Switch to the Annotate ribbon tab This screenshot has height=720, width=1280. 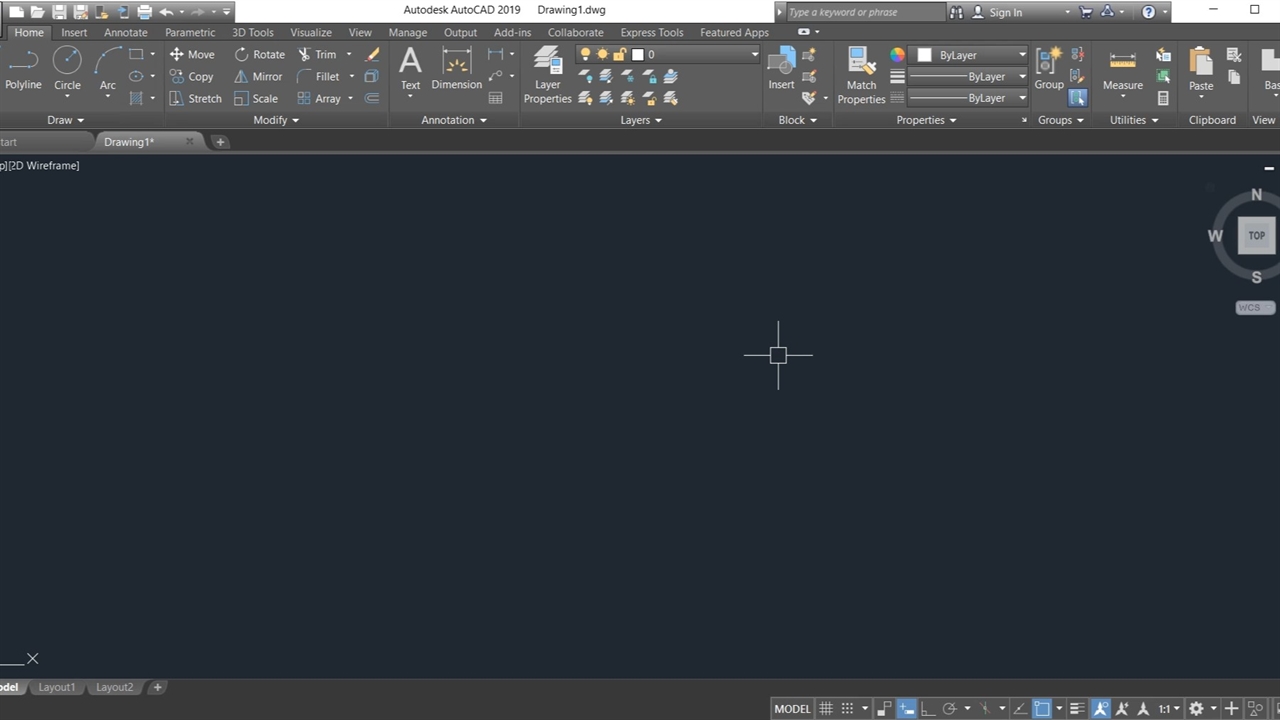[x=125, y=32]
